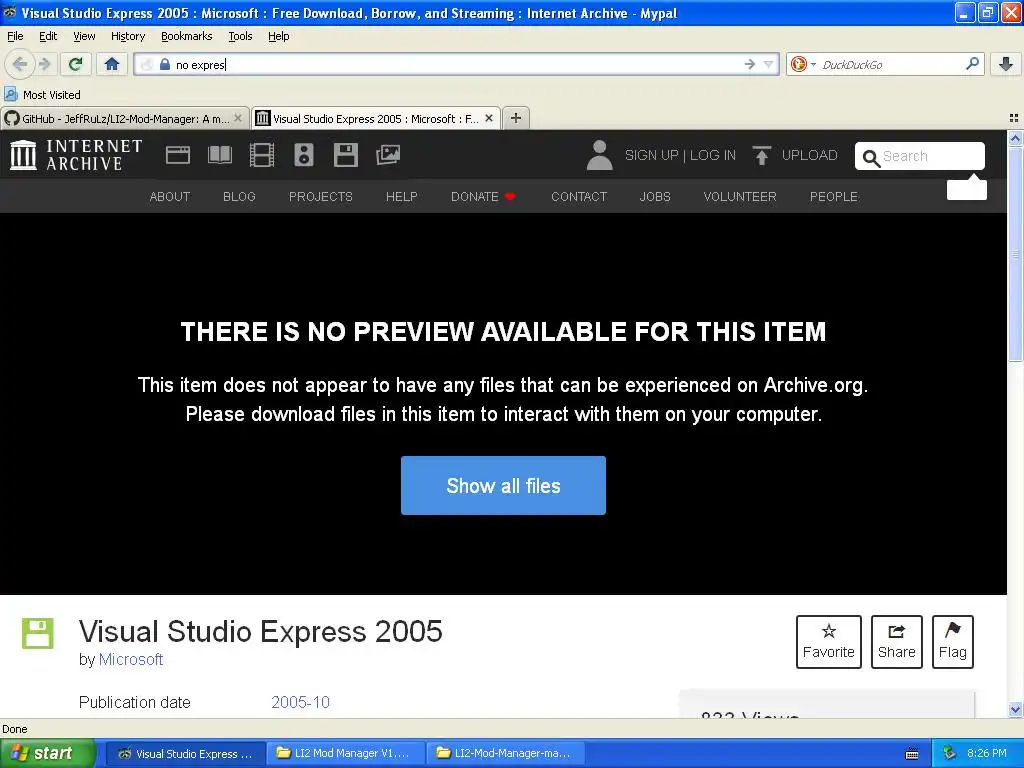Switch to LI2-Mod-Manager-ma taskbar folder
Image resolution: width=1024 pixels, height=768 pixels.
[505, 754]
